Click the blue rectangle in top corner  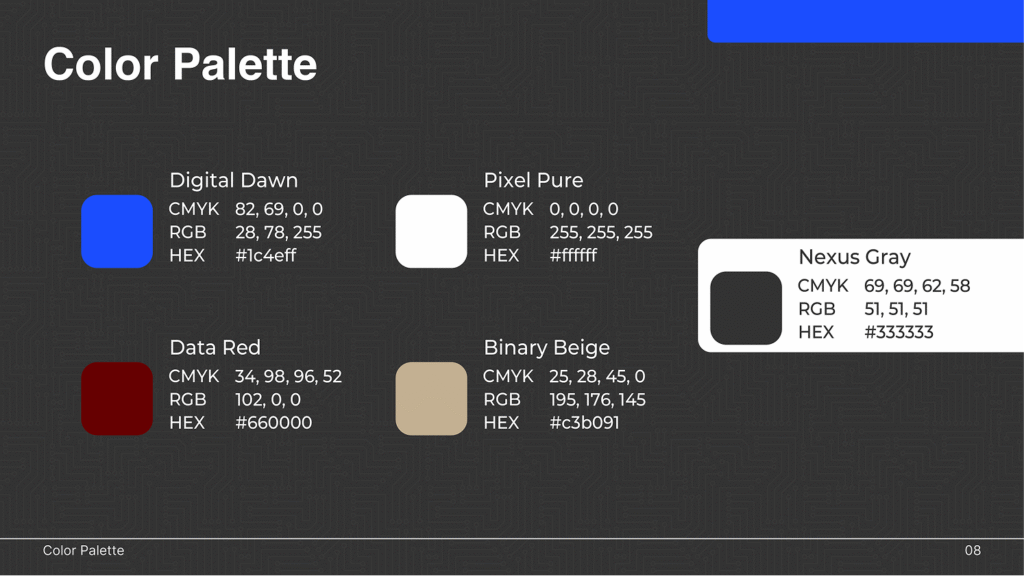pos(865,21)
